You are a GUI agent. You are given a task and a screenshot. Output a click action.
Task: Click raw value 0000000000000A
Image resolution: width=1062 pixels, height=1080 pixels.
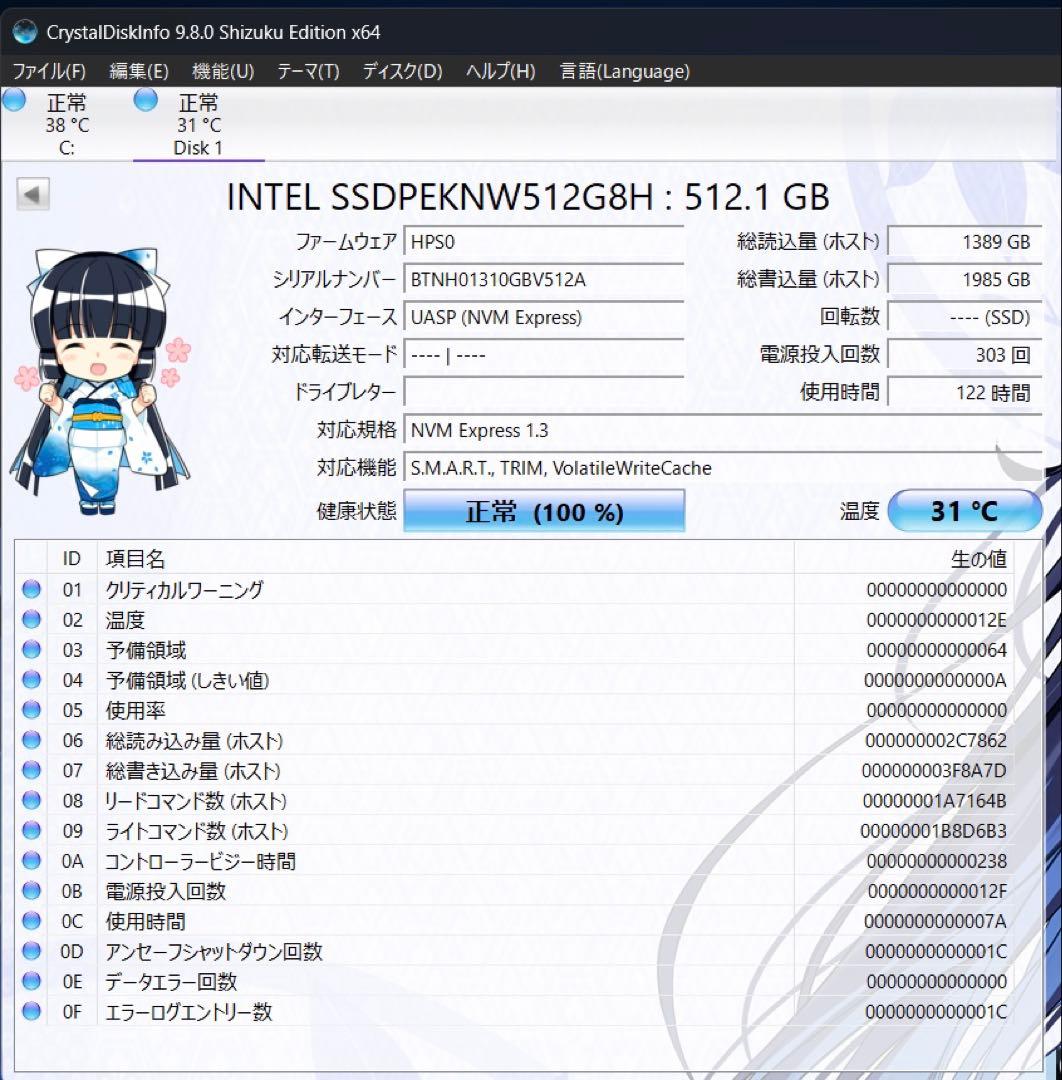(935, 680)
